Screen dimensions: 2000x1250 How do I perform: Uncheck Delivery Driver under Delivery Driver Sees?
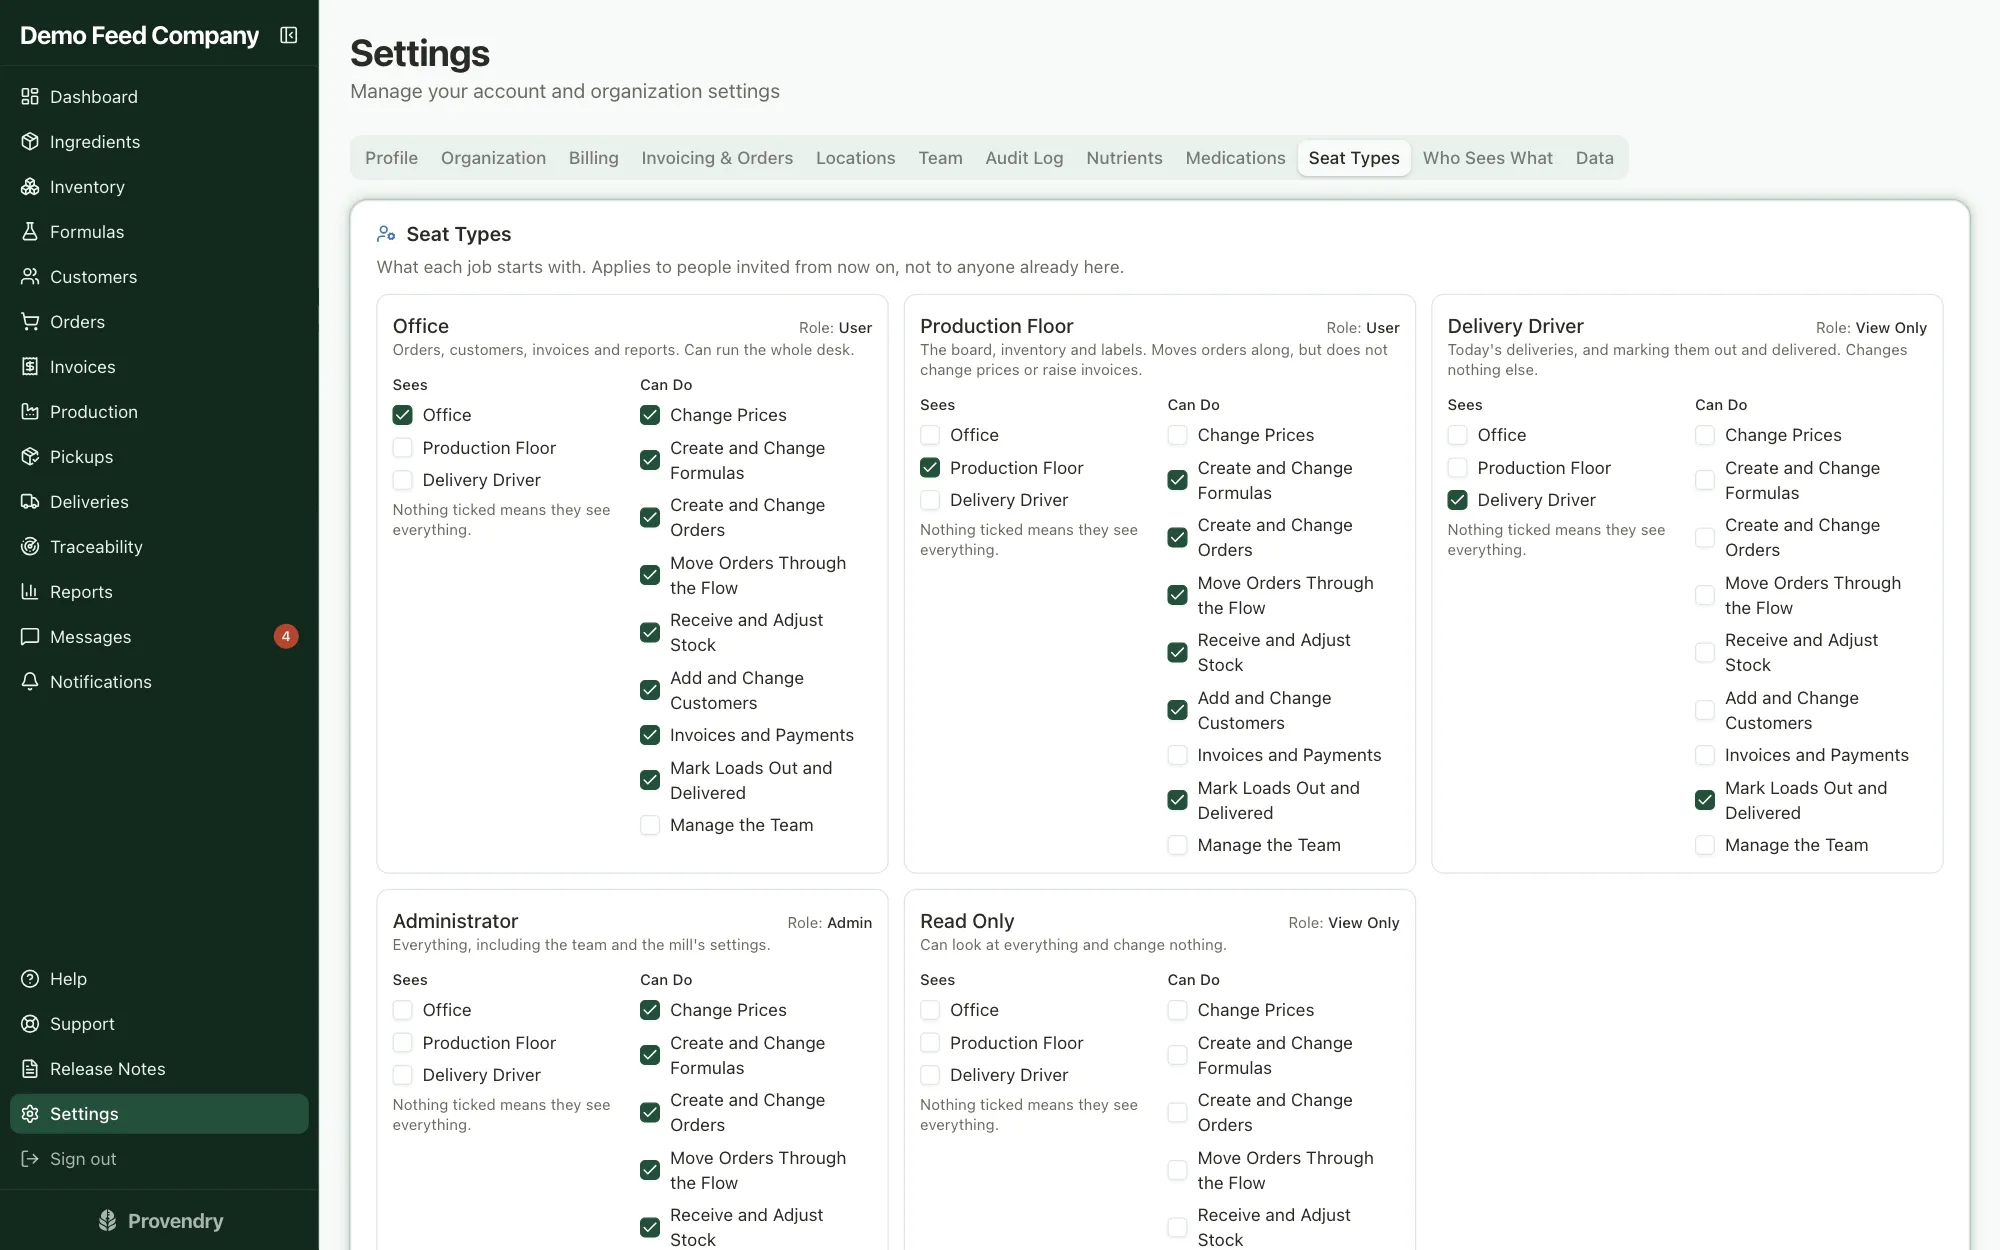1458,500
